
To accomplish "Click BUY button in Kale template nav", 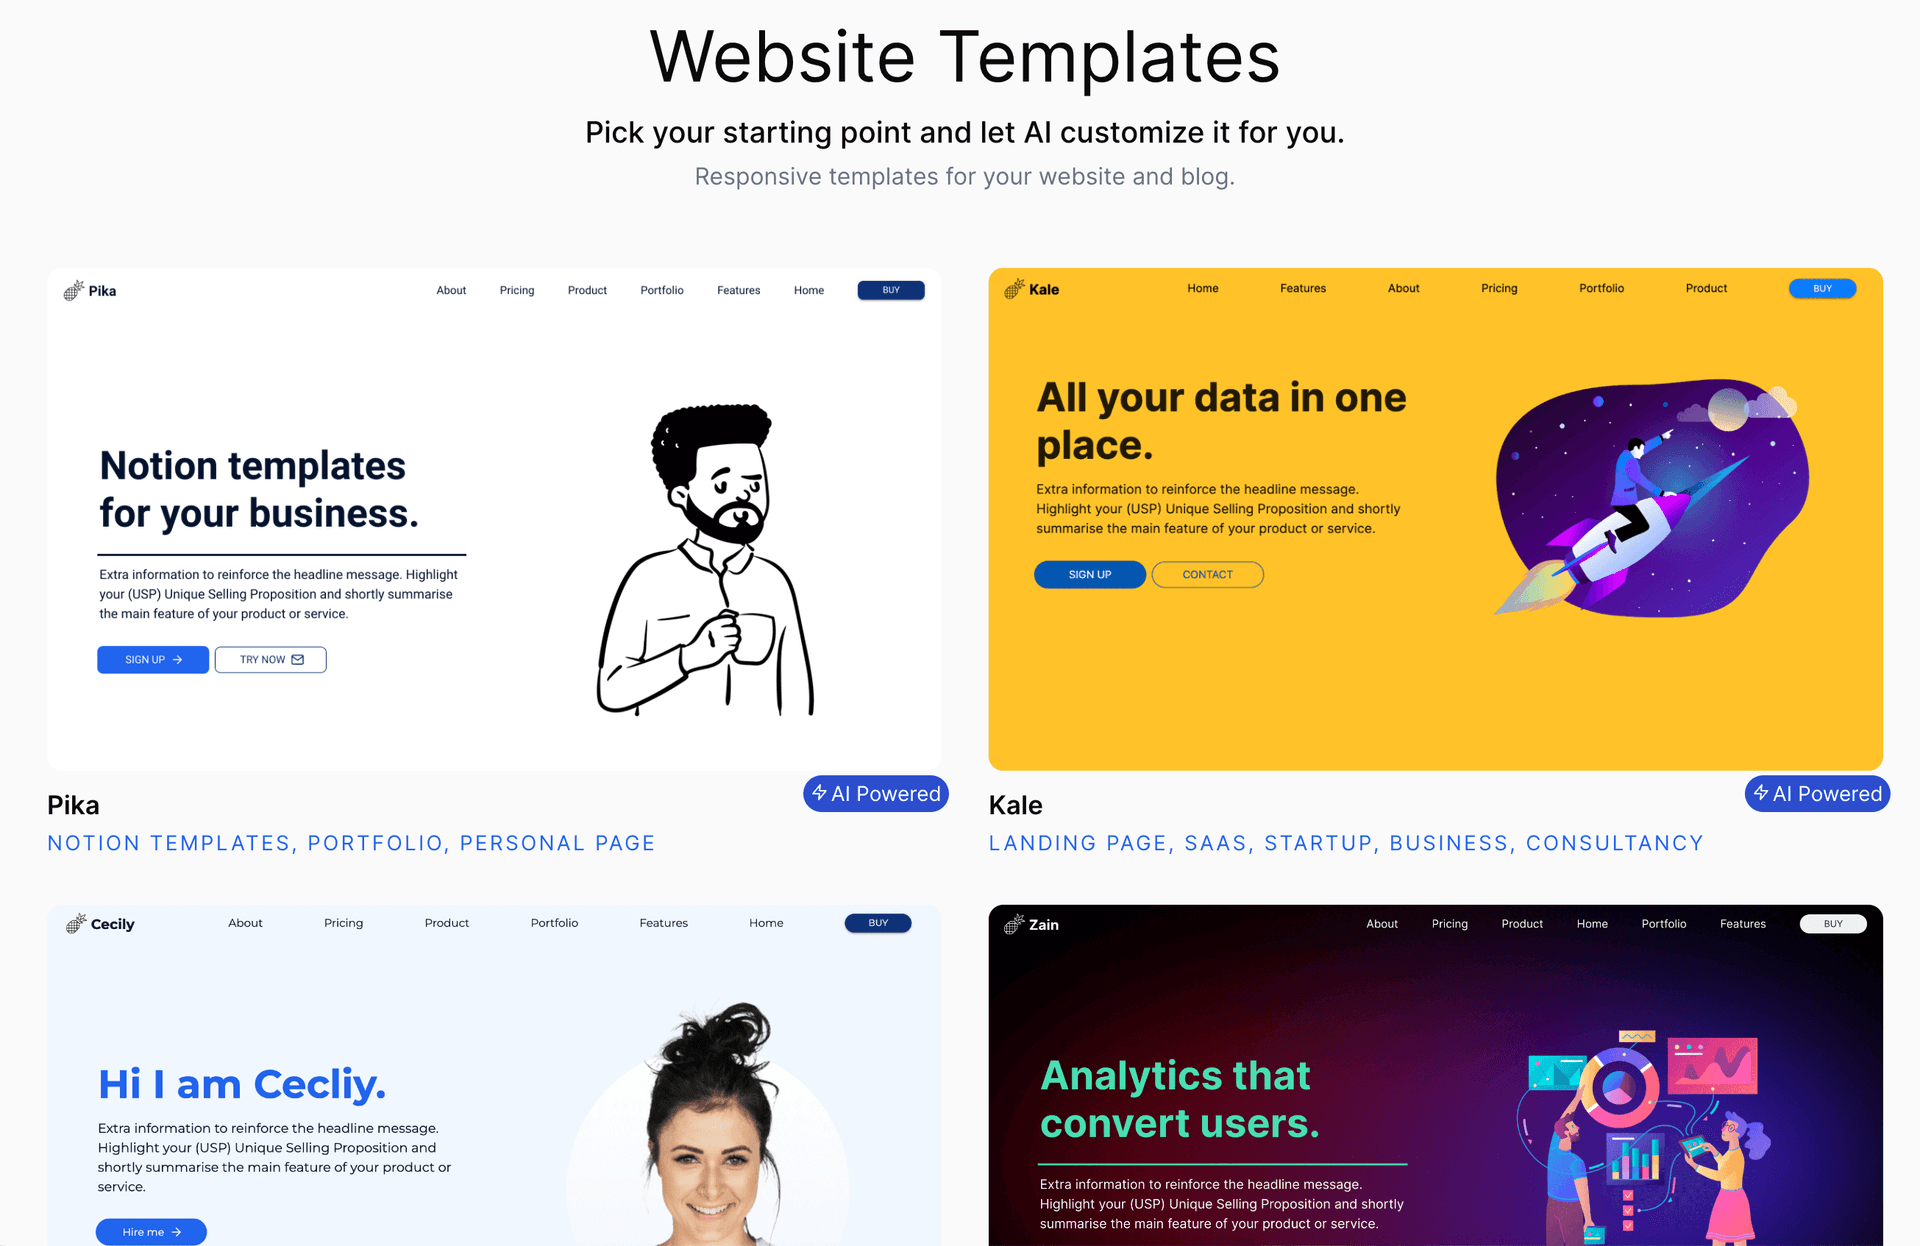I will coord(1822,288).
